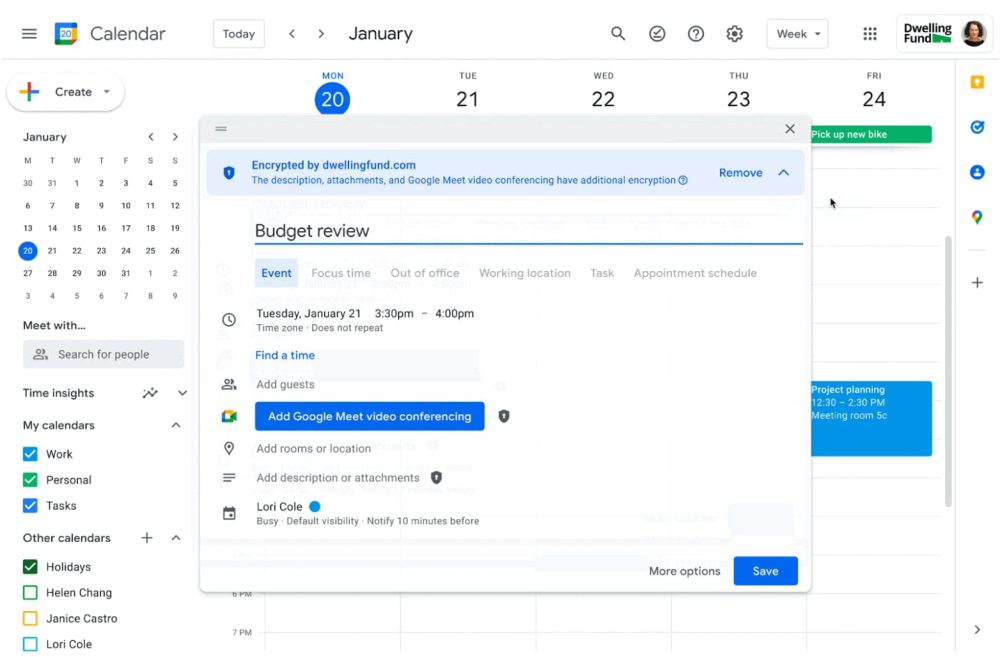Open Google apps grid launcher
This screenshot has height=657, width=1000.
pos(870,34)
